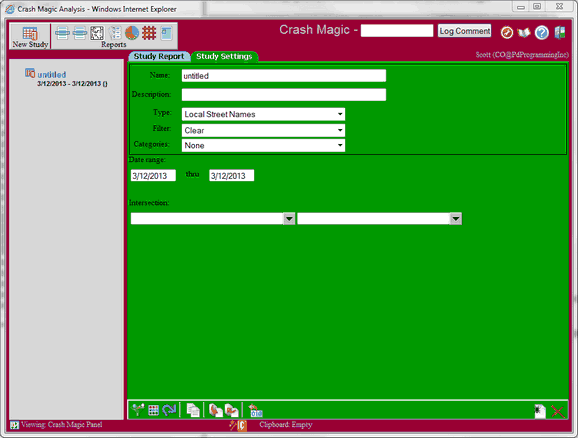Open the open-book manual icon
This screenshot has height=438, width=578.
524,33
